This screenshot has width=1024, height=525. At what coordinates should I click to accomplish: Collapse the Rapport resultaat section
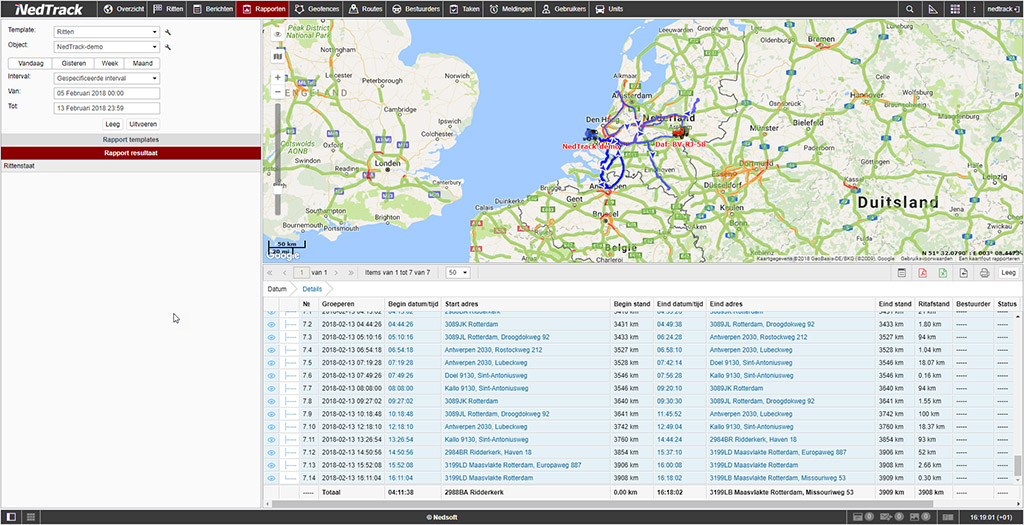[x=131, y=153]
